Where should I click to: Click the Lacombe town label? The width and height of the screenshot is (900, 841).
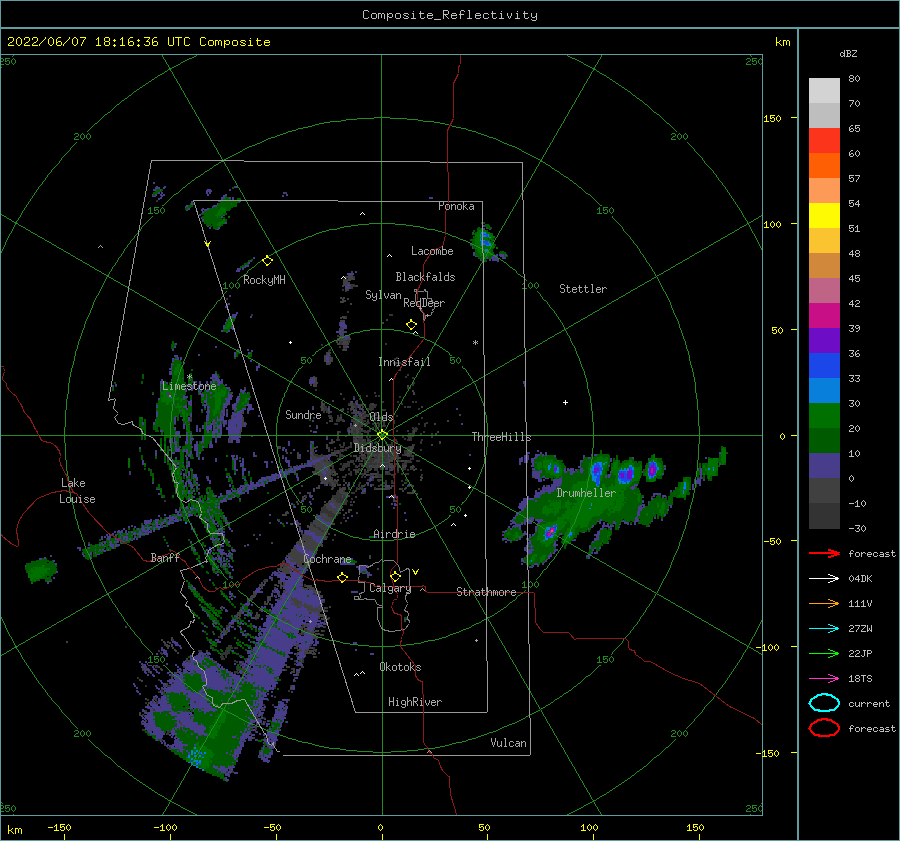point(432,251)
